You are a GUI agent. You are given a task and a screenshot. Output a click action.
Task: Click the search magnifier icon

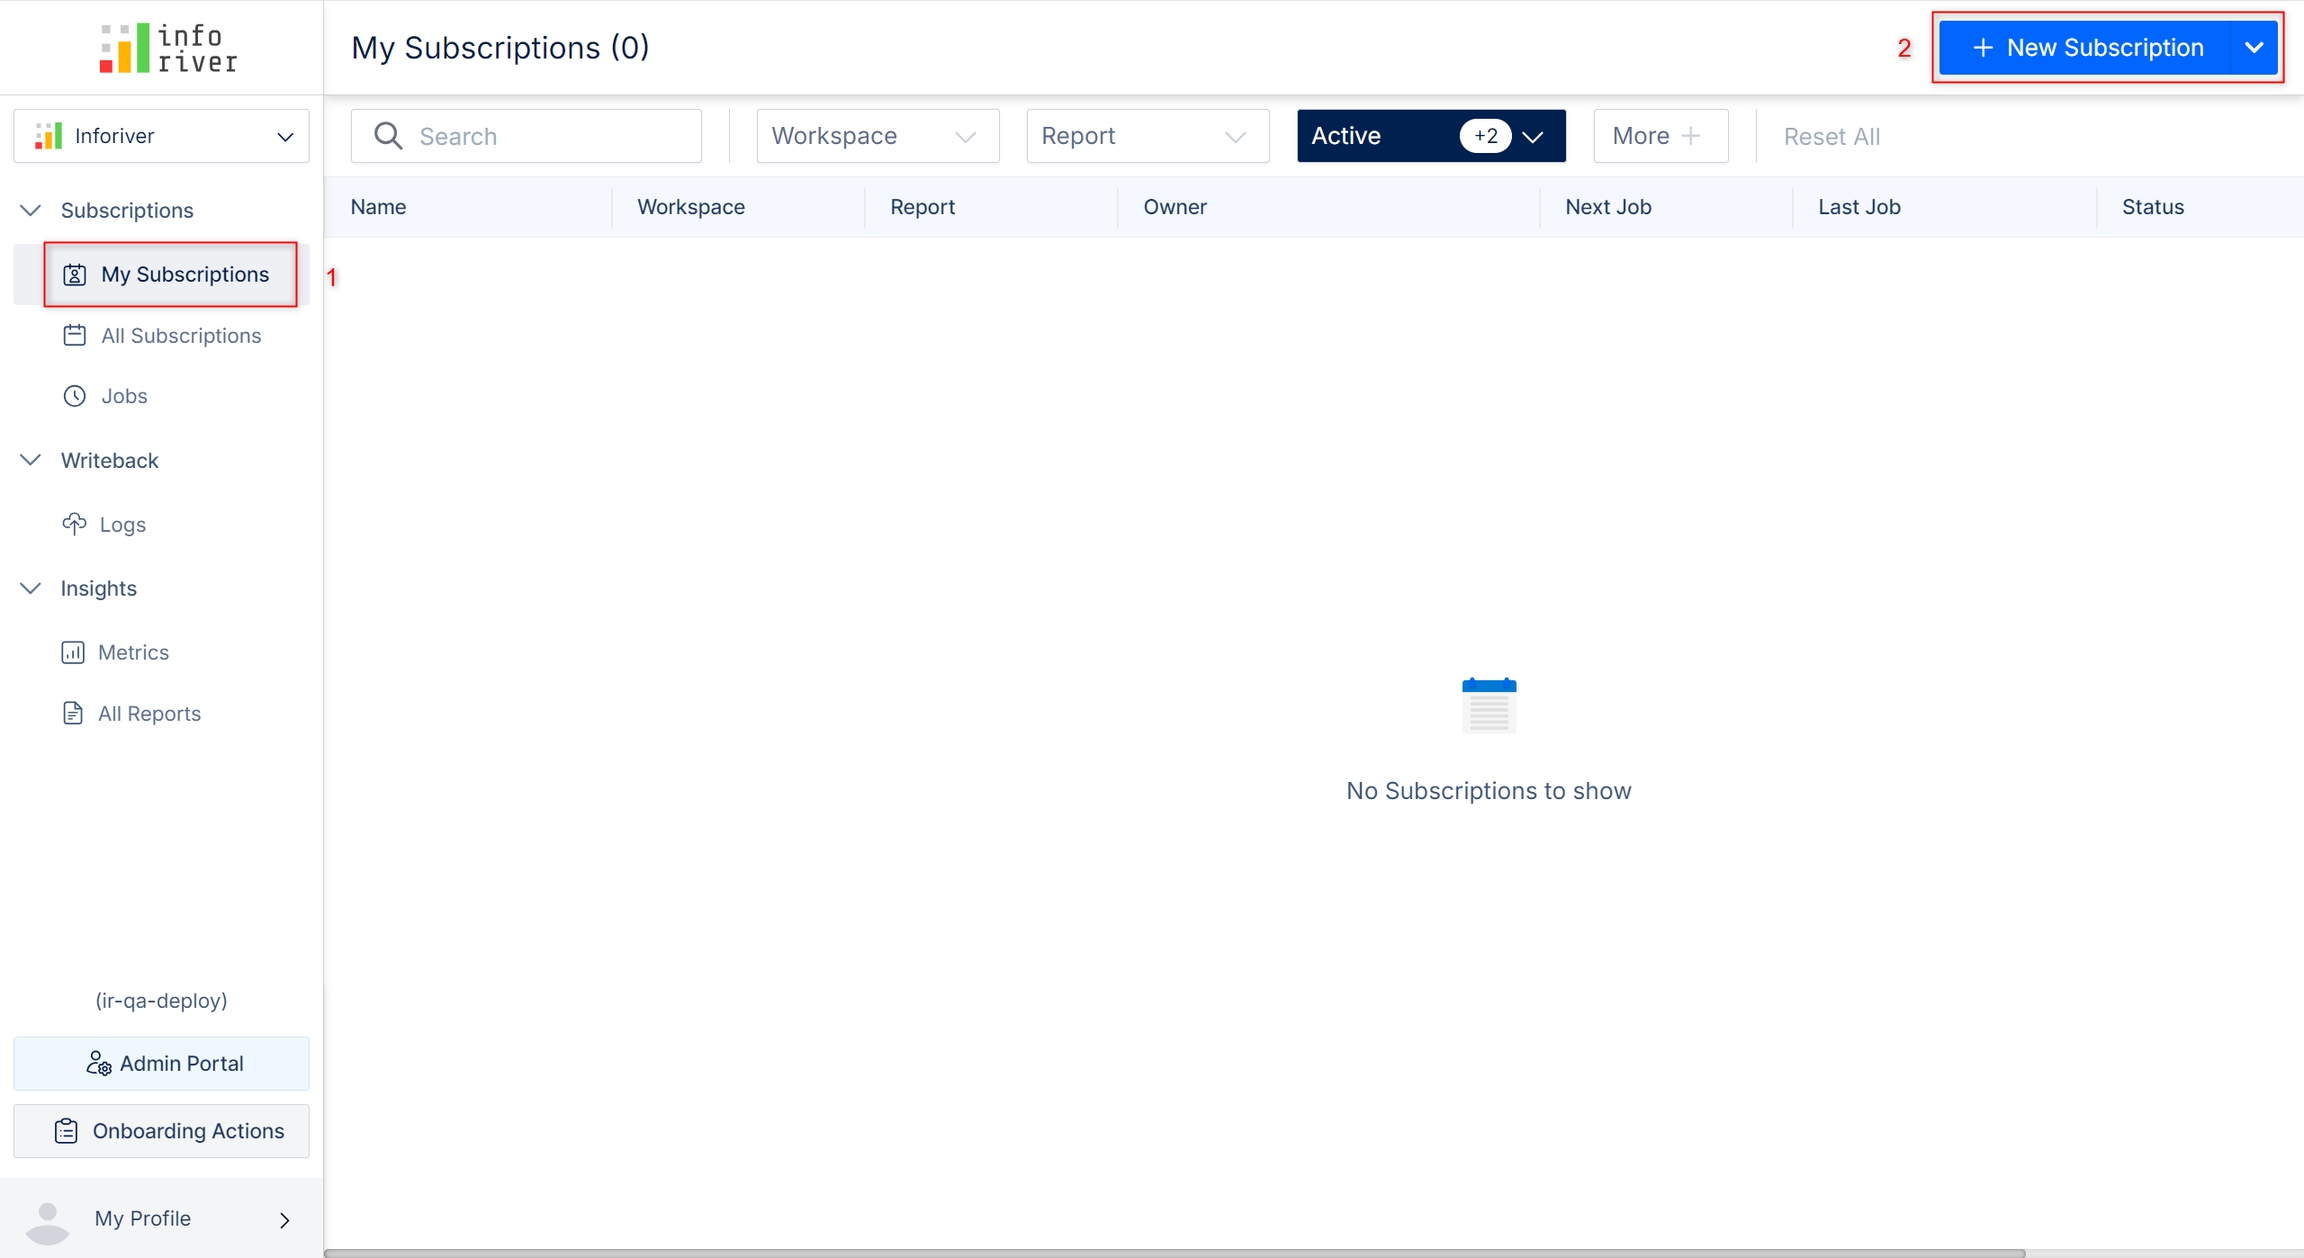click(388, 136)
